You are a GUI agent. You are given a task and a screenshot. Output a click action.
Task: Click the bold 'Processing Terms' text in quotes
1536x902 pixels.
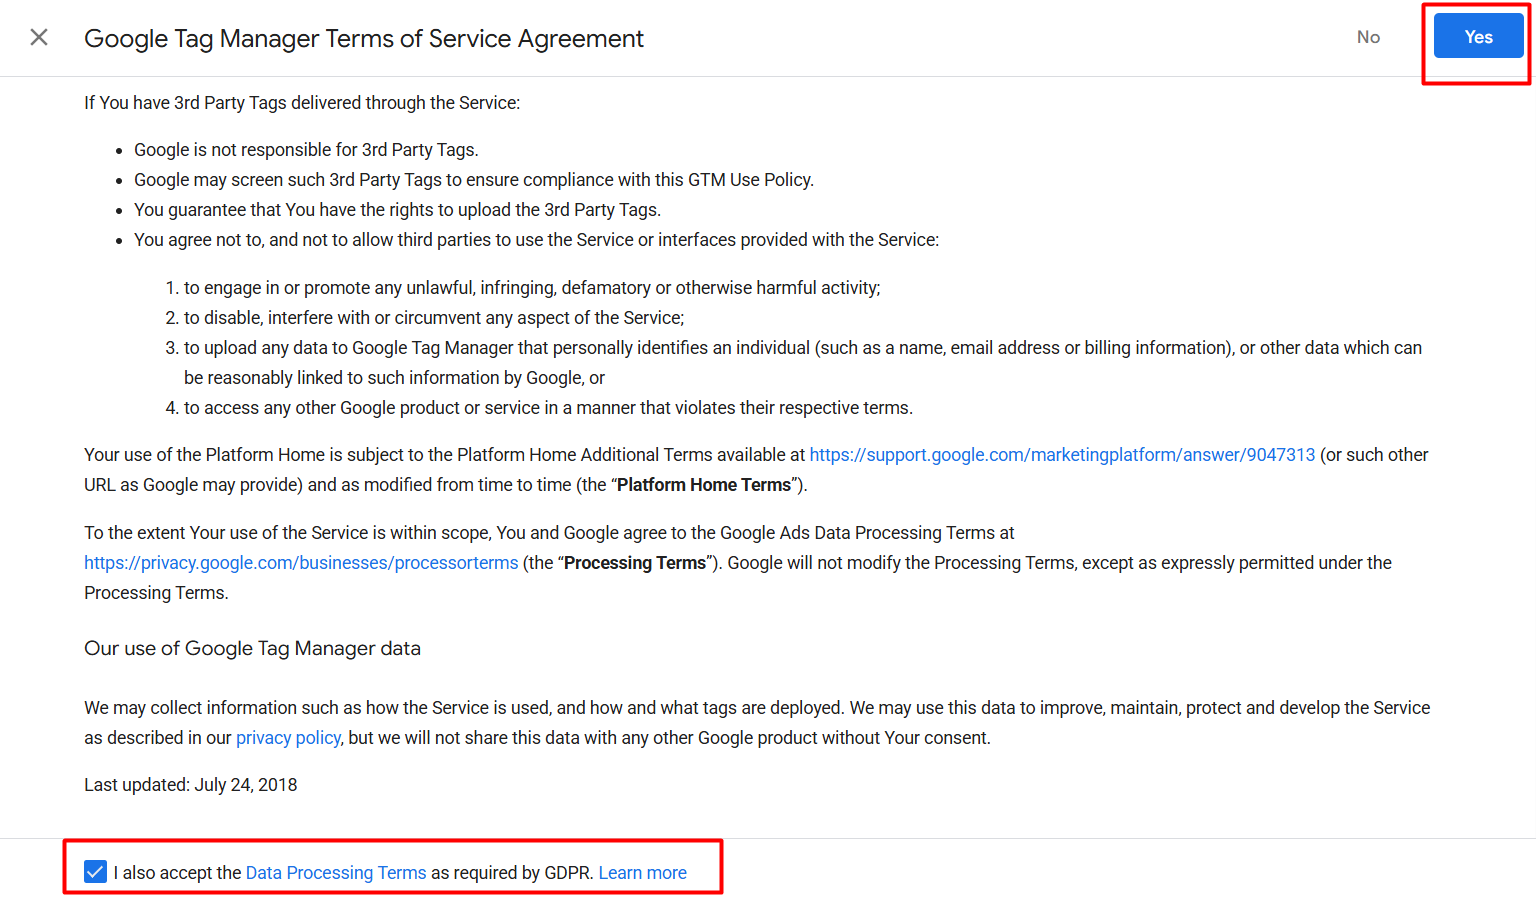(634, 563)
